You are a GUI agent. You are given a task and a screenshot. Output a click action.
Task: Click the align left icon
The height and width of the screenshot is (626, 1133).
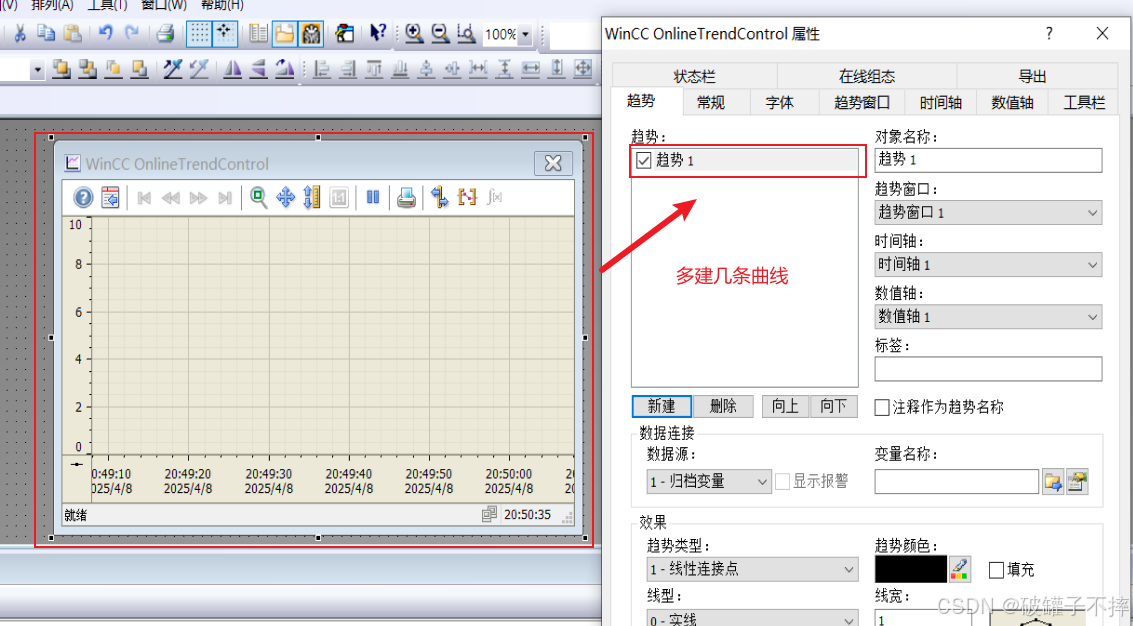click(x=322, y=69)
